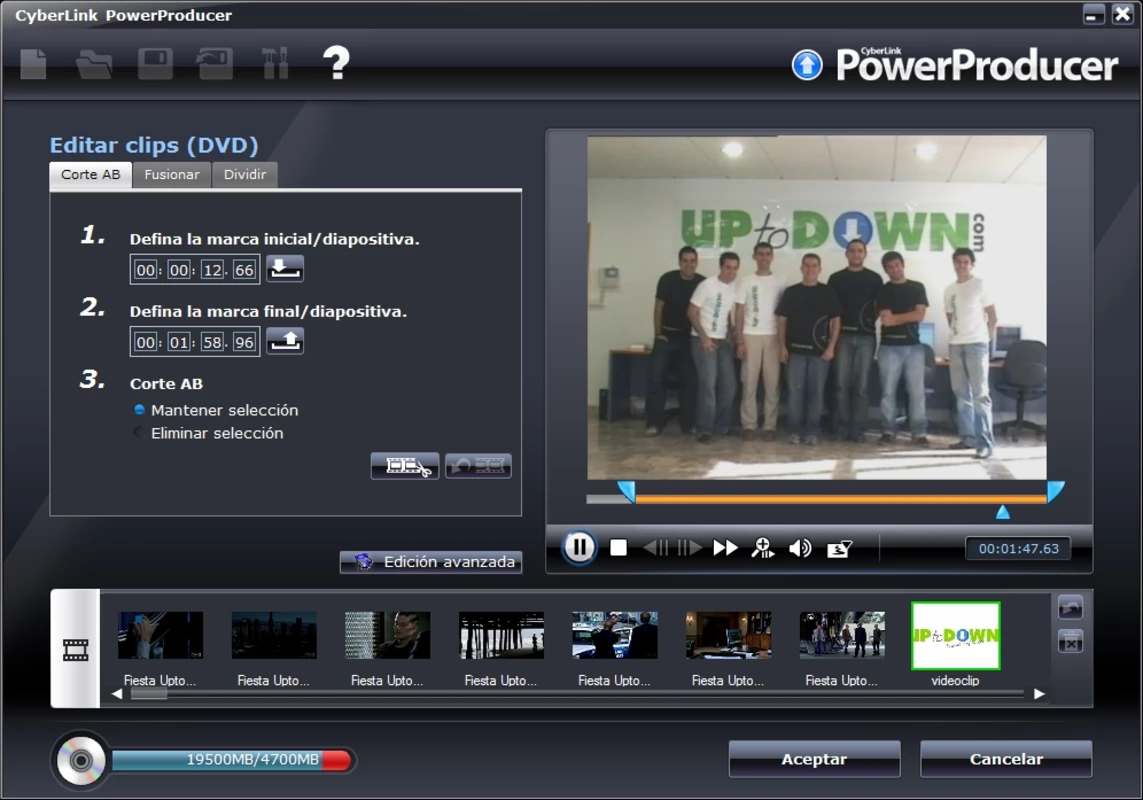Click the frames field showing 66
This screenshot has height=800, width=1143.
(x=244, y=270)
